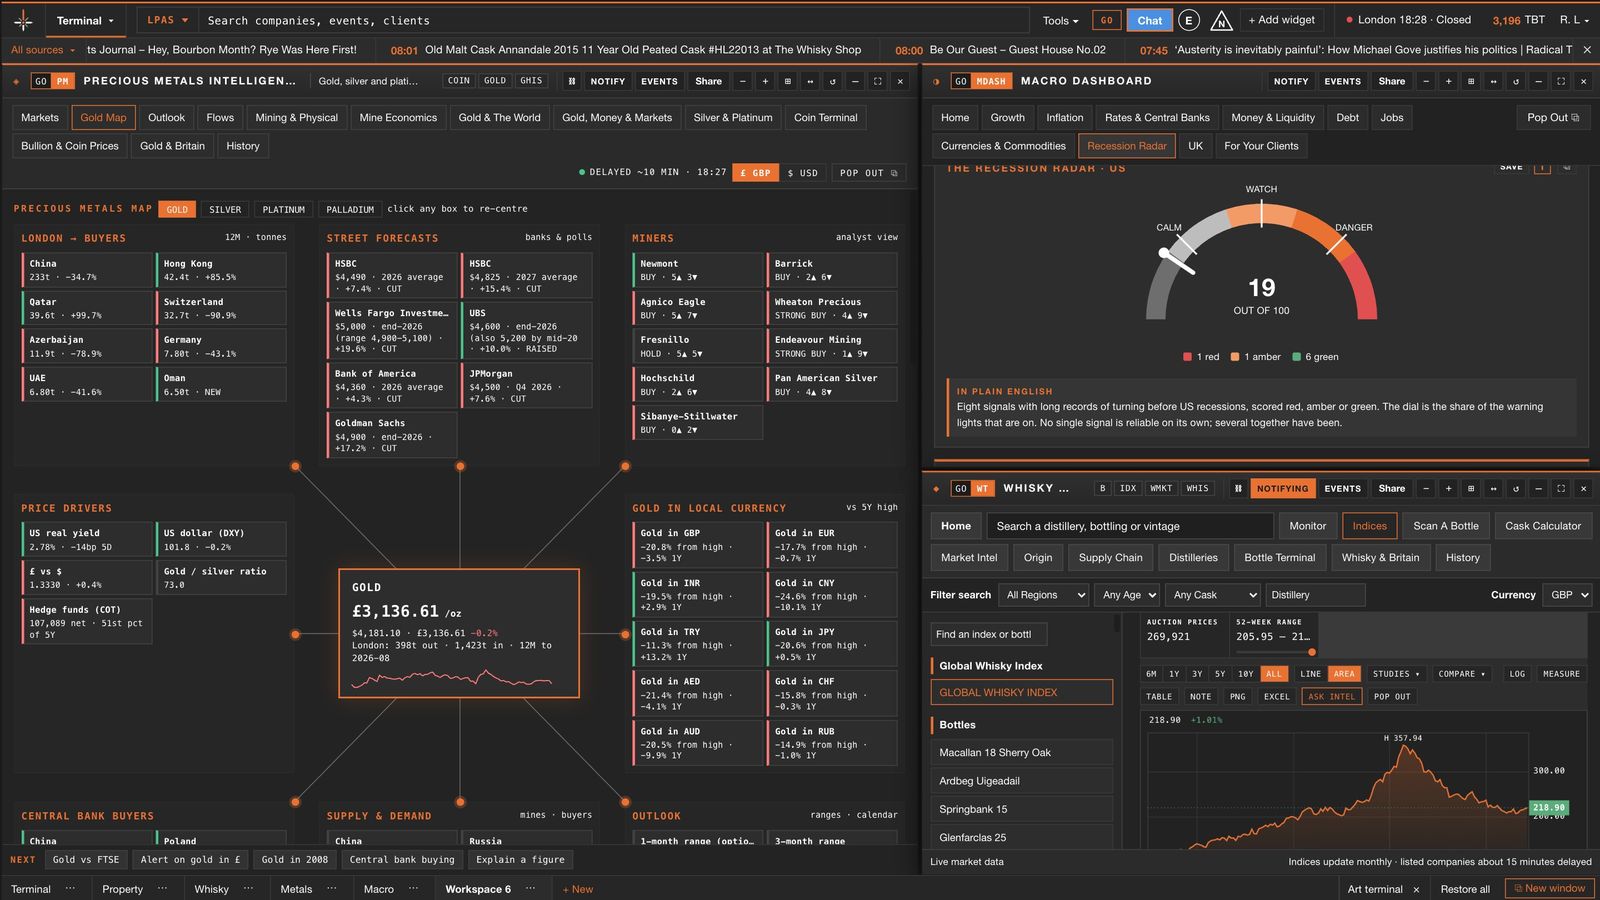Open the Outlook tab in Precious Metals

(166, 117)
